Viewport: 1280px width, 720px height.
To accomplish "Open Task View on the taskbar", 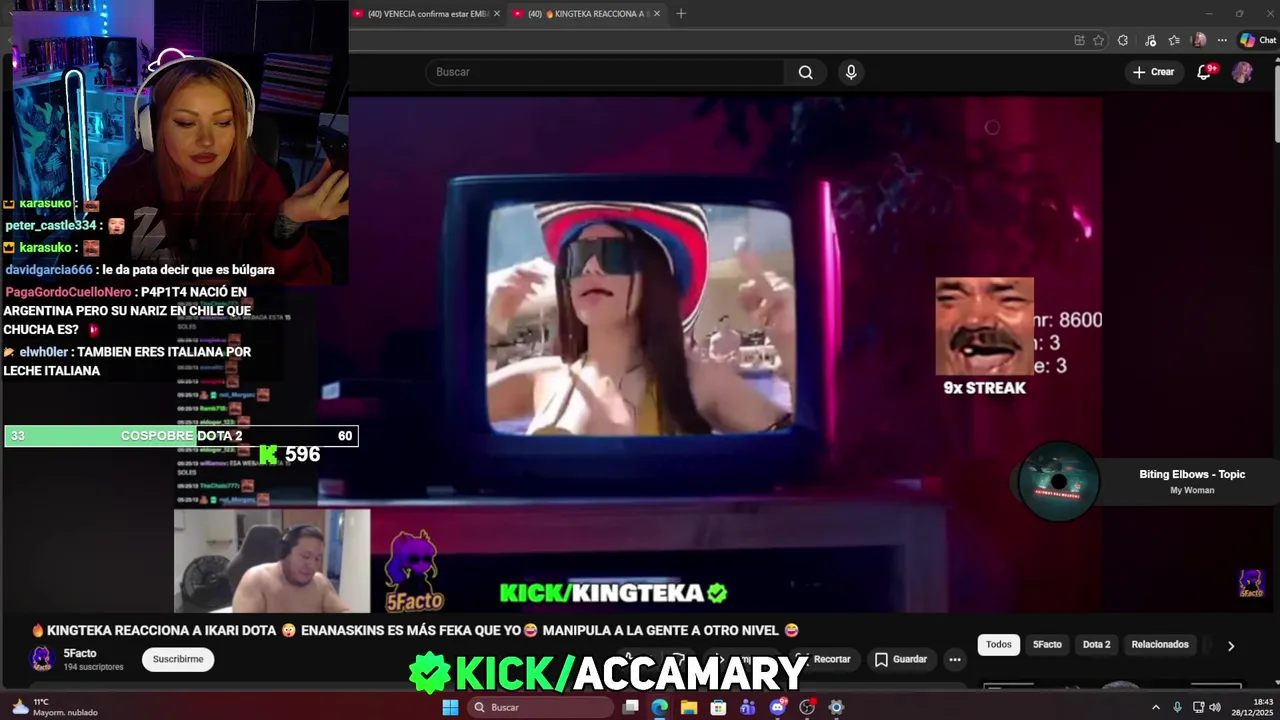I will (x=630, y=707).
